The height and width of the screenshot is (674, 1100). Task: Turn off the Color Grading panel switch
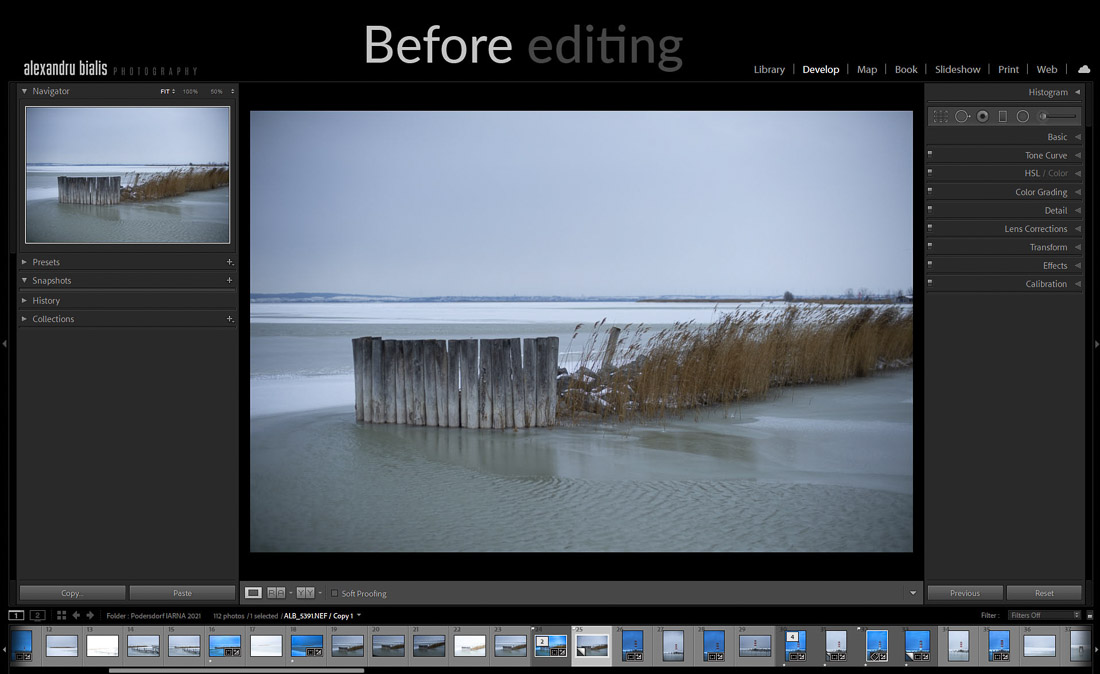(x=930, y=192)
